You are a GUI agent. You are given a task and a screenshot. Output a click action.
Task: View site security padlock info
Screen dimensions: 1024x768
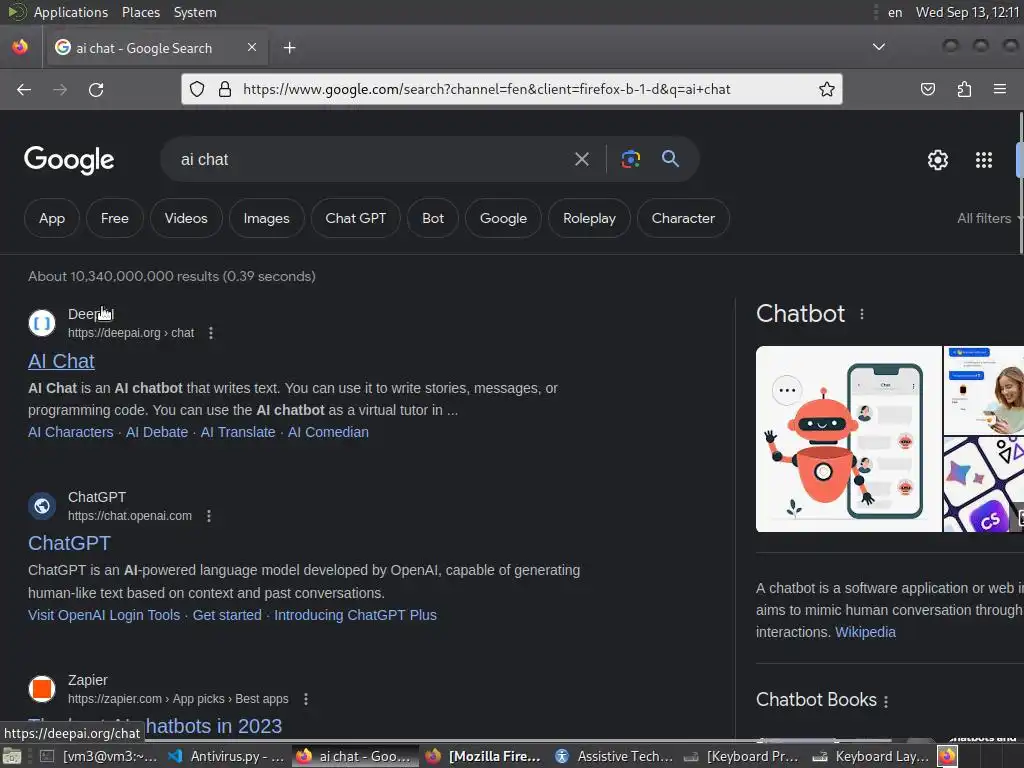[x=225, y=89]
